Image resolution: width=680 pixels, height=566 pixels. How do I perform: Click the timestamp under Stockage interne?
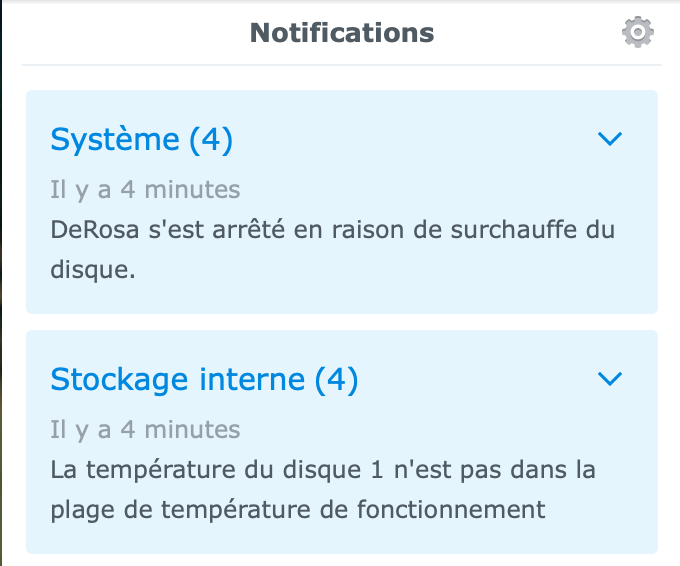pos(145,429)
